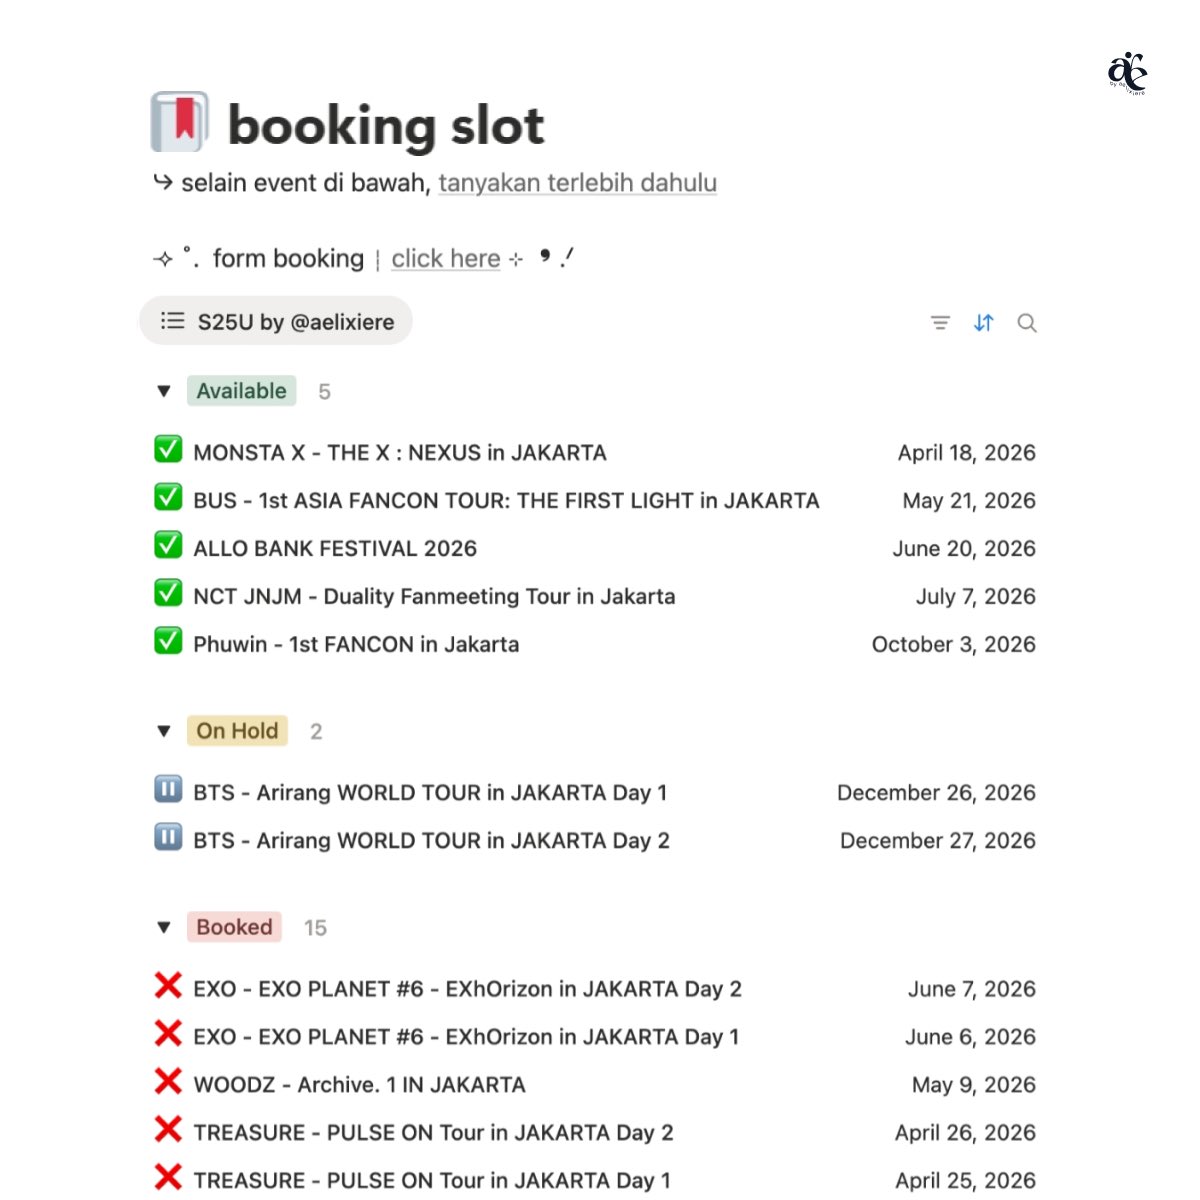Open the search magnifier icon
The image size is (1200, 1200).
pos(1027,323)
